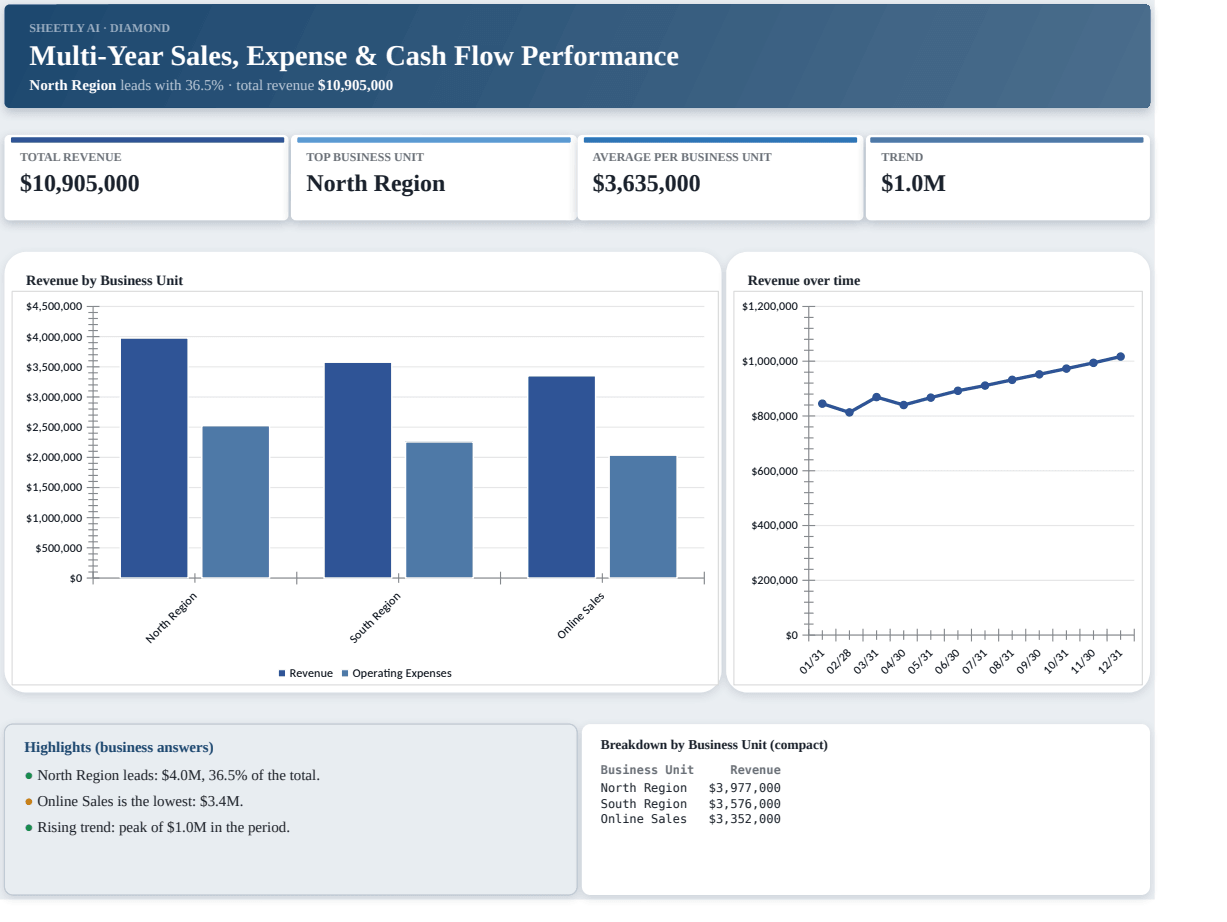Click the South Region table row

pyautogui.click(x=690, y=804)
